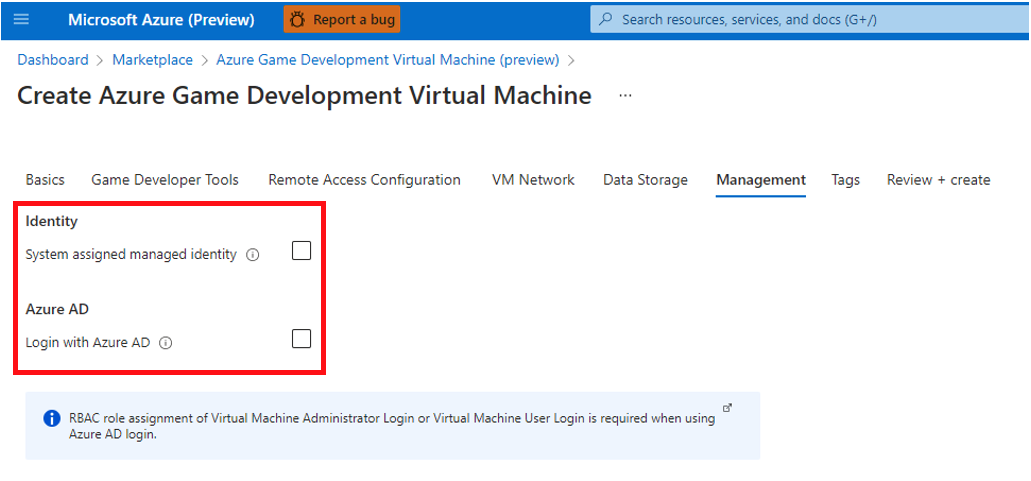
Task: Click info icon beside Login with Azure AD
Action: click(x=166, y=343)
